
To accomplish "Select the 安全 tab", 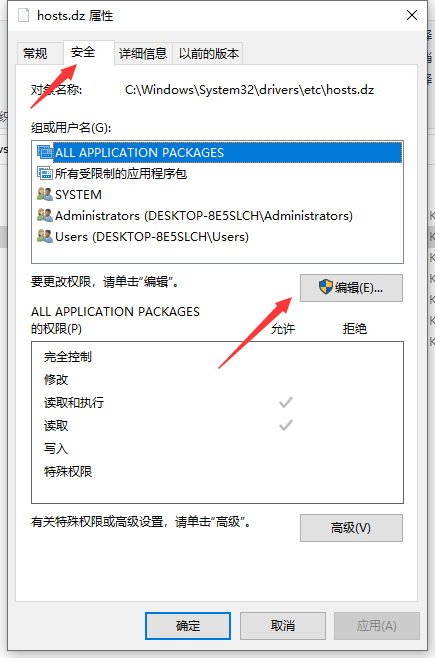I will pos(83,52).
